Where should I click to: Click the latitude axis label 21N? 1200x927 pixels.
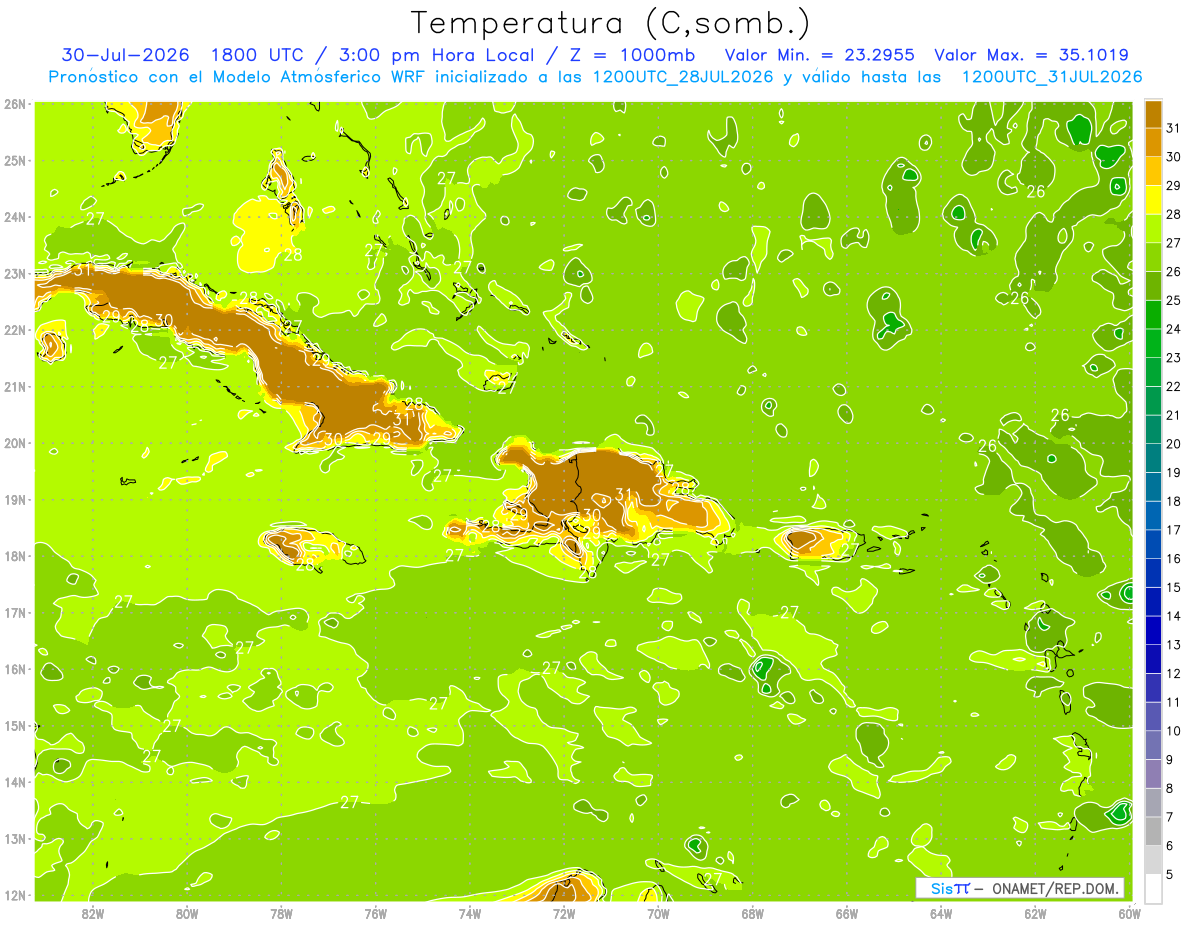(x=15, y=386)
